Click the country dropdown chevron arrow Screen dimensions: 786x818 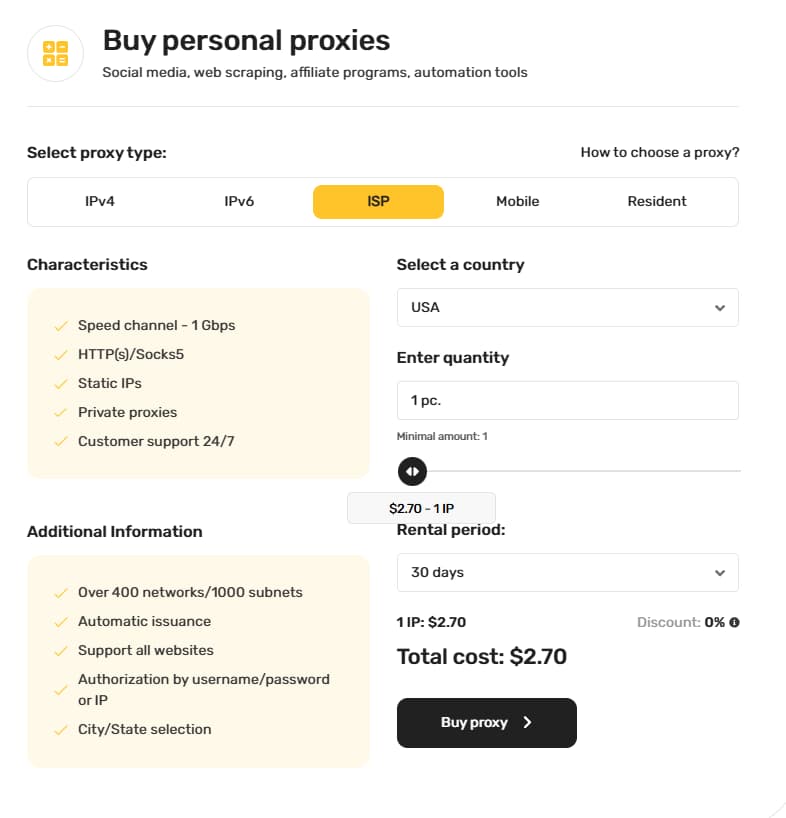pos(719,308)
